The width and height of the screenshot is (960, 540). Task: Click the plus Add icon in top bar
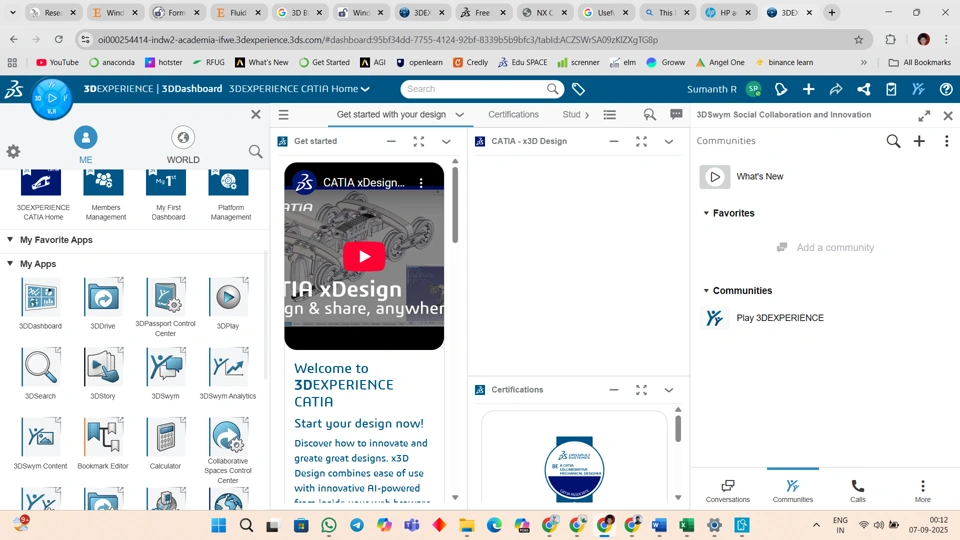808,89
